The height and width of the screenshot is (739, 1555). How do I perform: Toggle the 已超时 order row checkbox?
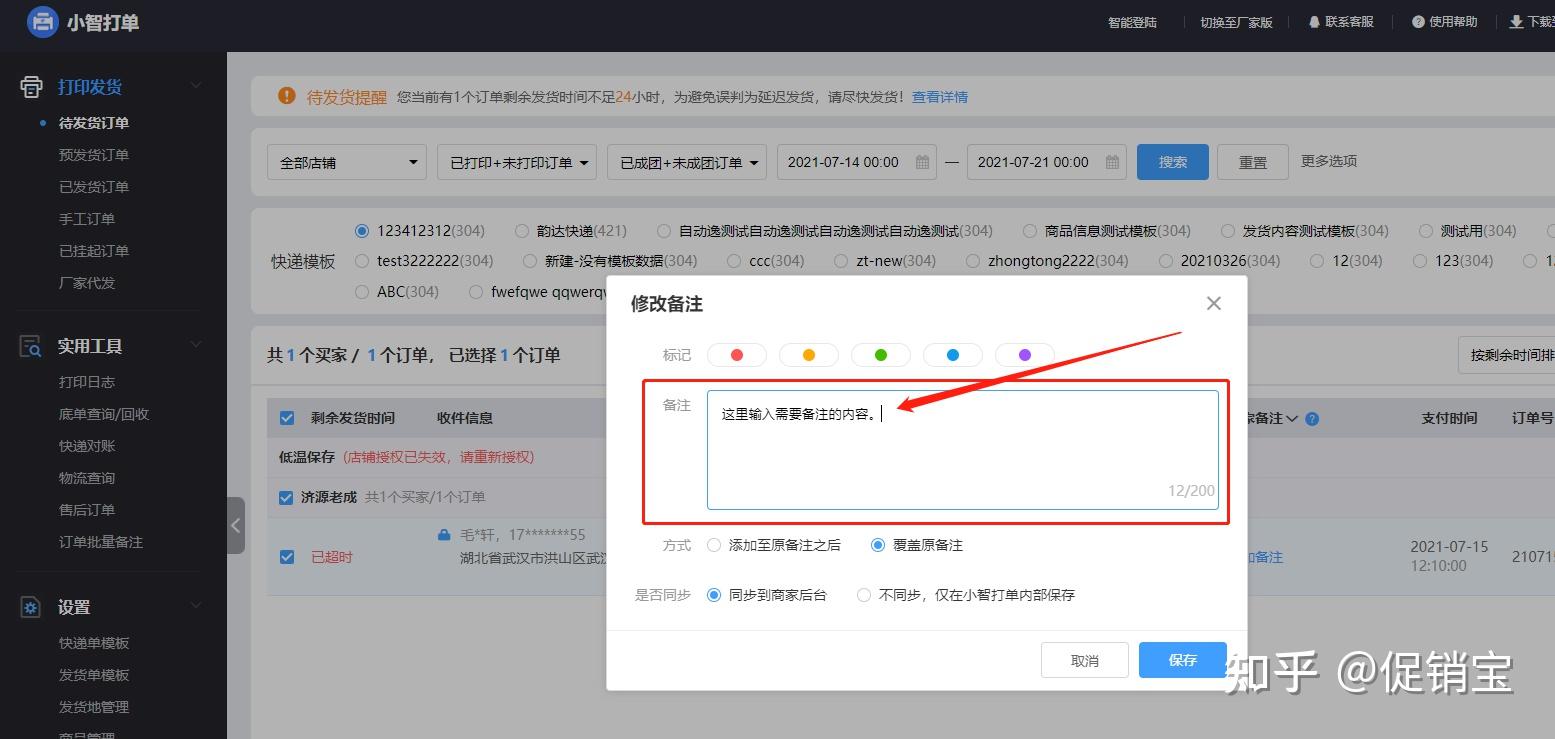[x=287, y=557]
